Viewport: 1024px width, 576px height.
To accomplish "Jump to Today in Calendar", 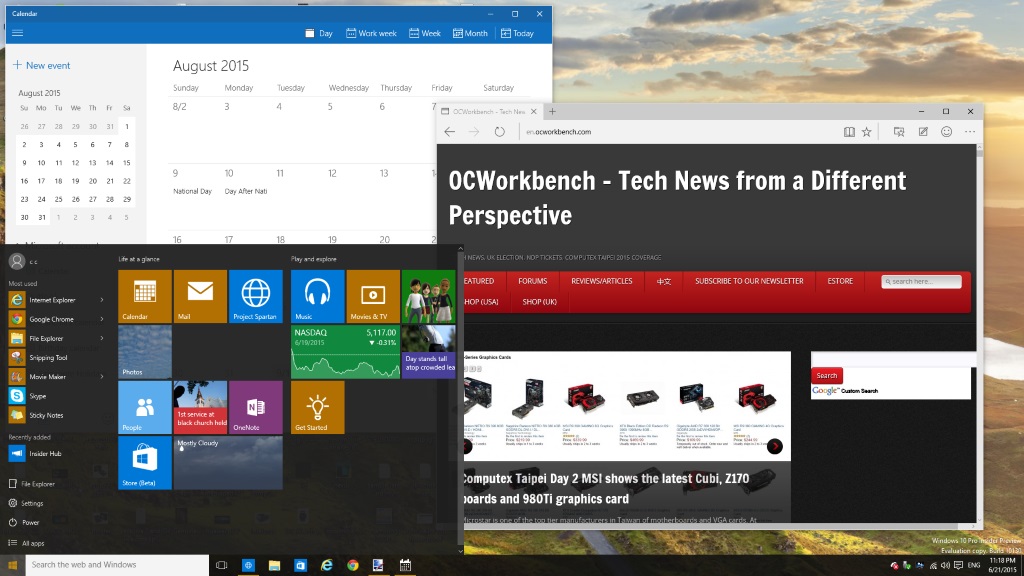I will [x=517, y=33].
